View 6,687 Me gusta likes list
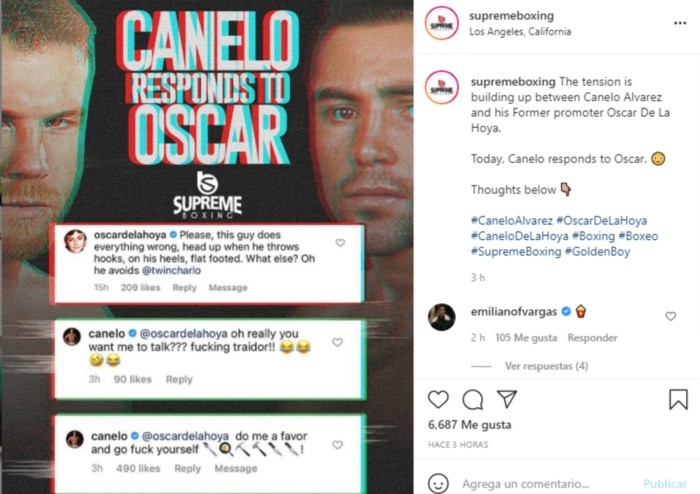Image resolution: width=700 pixels, height=494 pixels. tap(469, 424)
